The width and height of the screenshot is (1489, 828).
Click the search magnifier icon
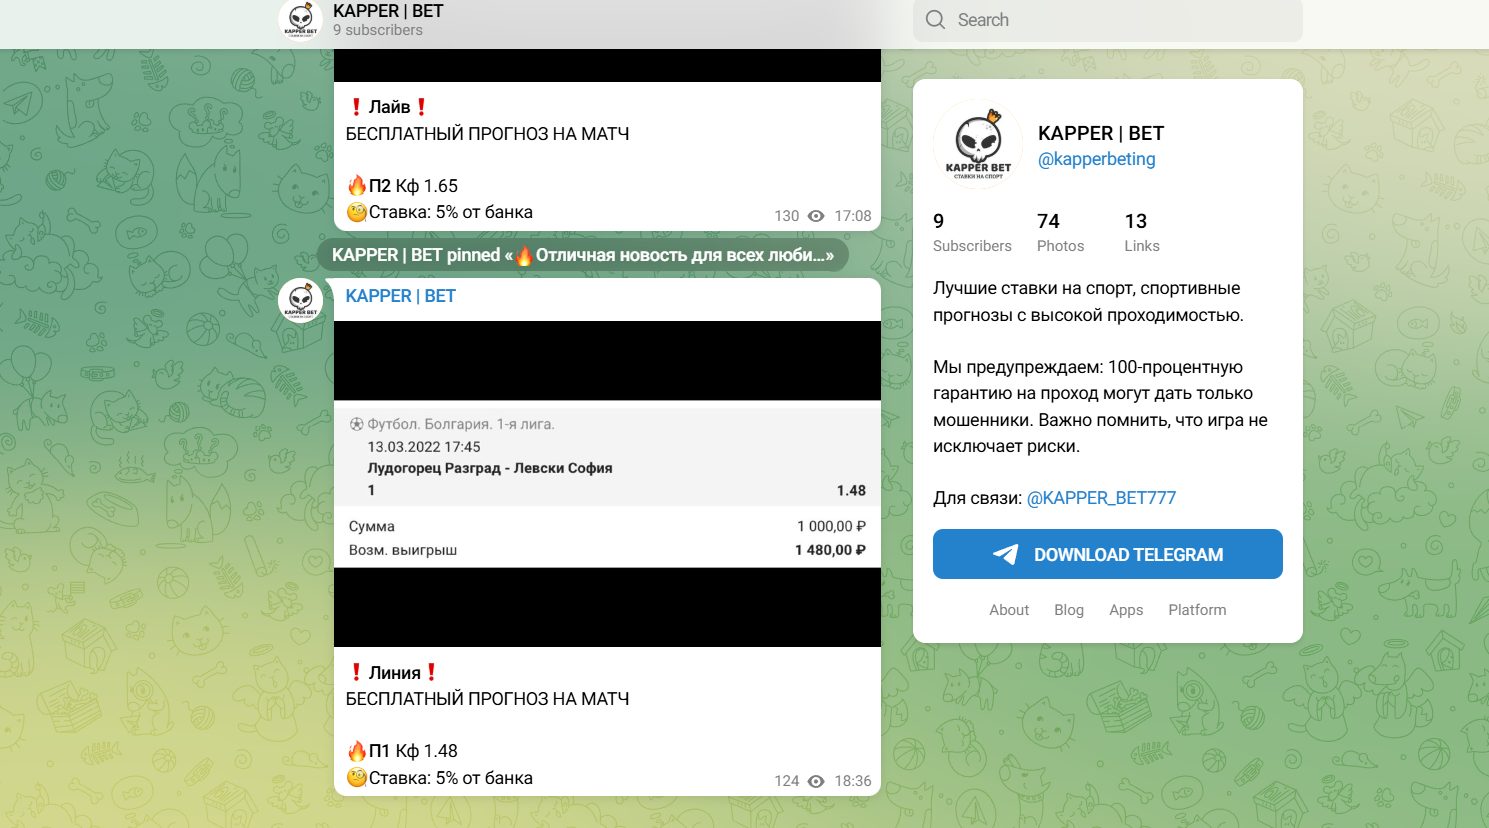935,20
